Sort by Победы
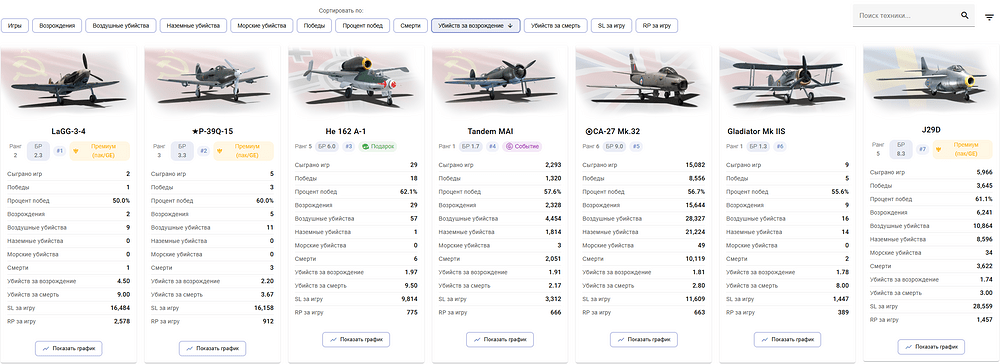Screen dimensions: 1000x364 314,26
